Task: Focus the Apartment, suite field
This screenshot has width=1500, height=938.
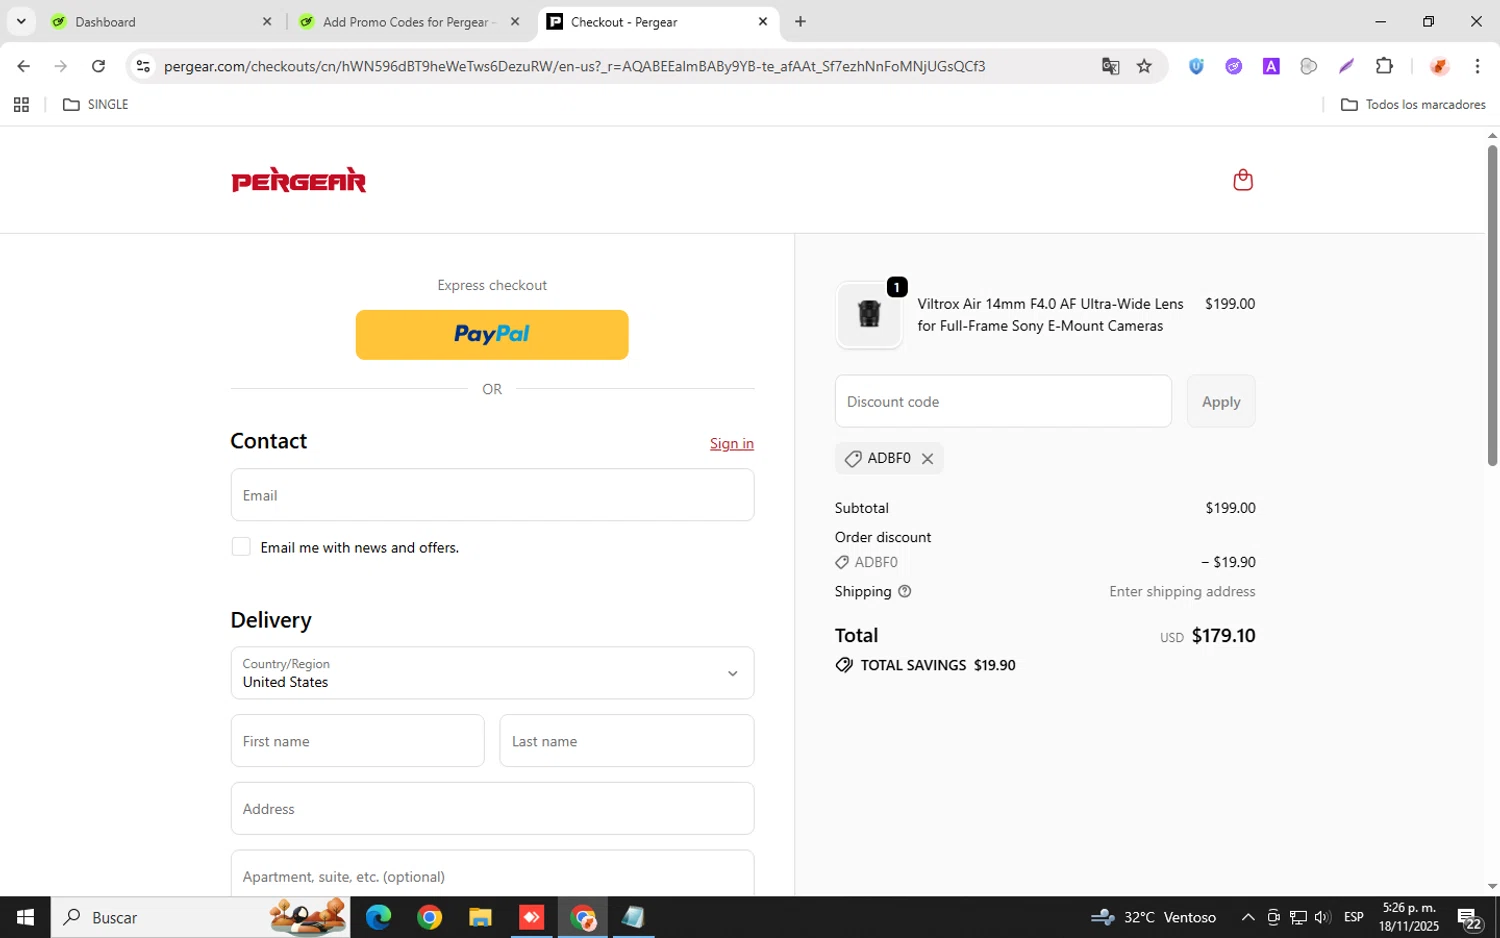Action: [x=492, y=874]
